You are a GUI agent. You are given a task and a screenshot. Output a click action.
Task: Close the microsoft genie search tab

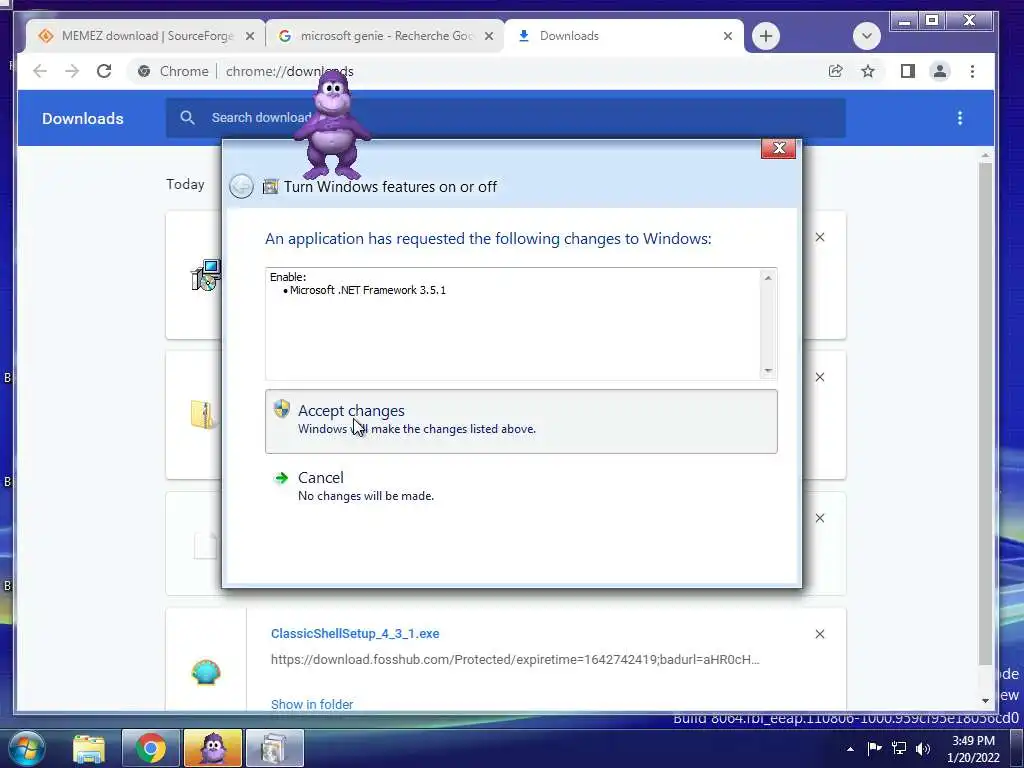pos(488,37)
